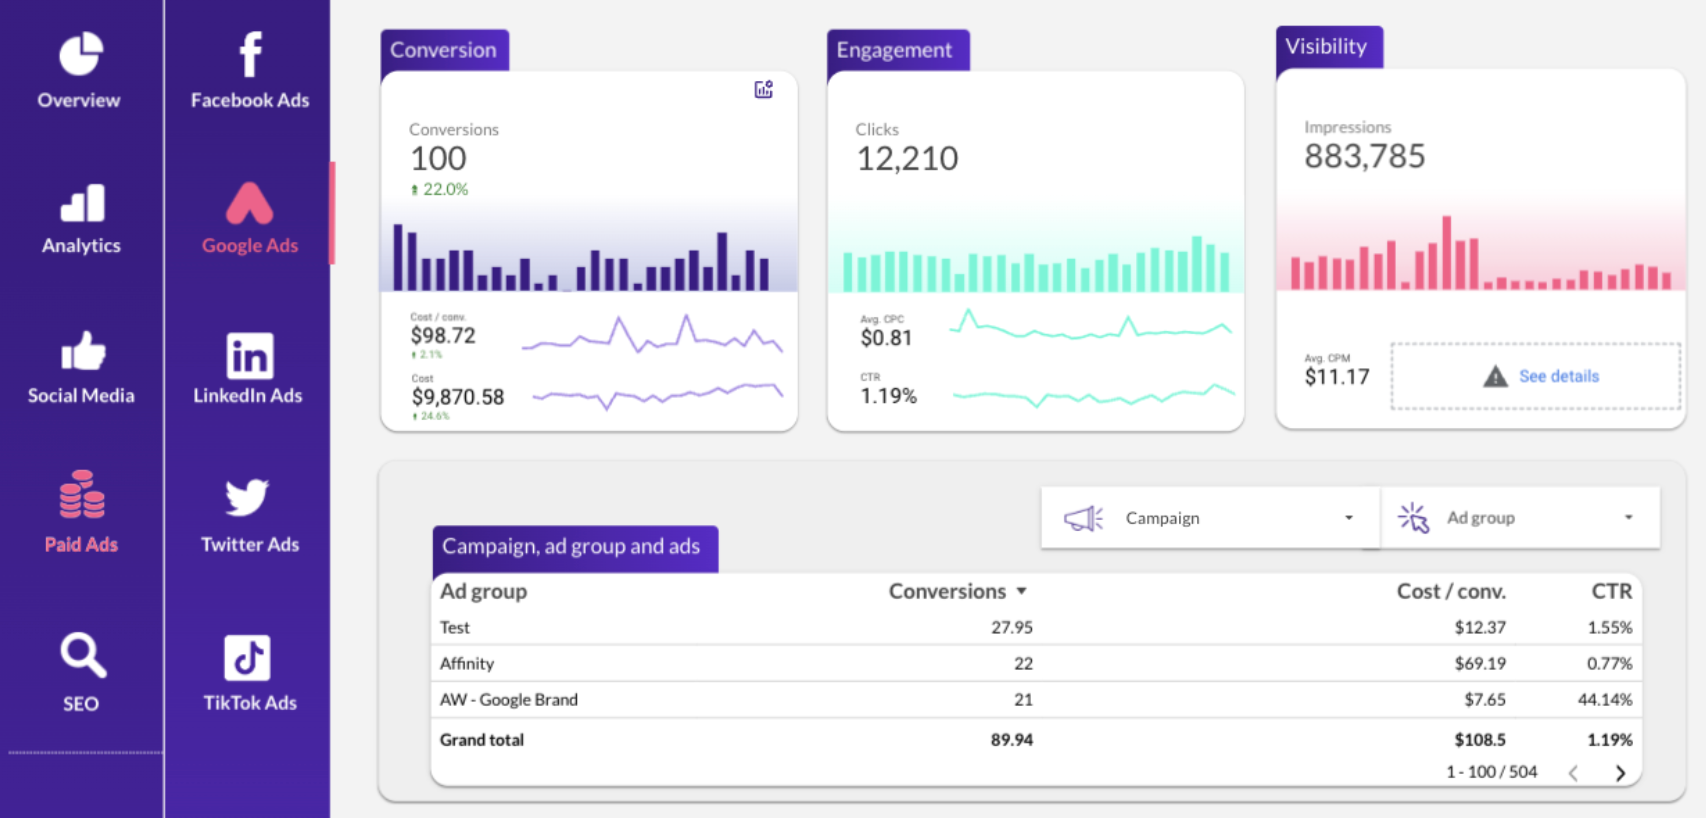
Task: Click the Impressions 883,785 value
Action: click(x=1365, y=156)
